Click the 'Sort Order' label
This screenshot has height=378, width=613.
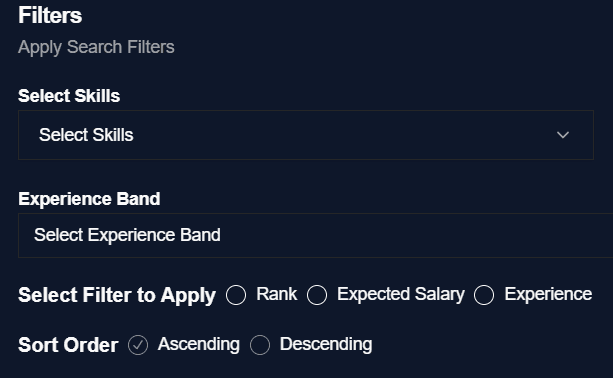coord(68,345)
